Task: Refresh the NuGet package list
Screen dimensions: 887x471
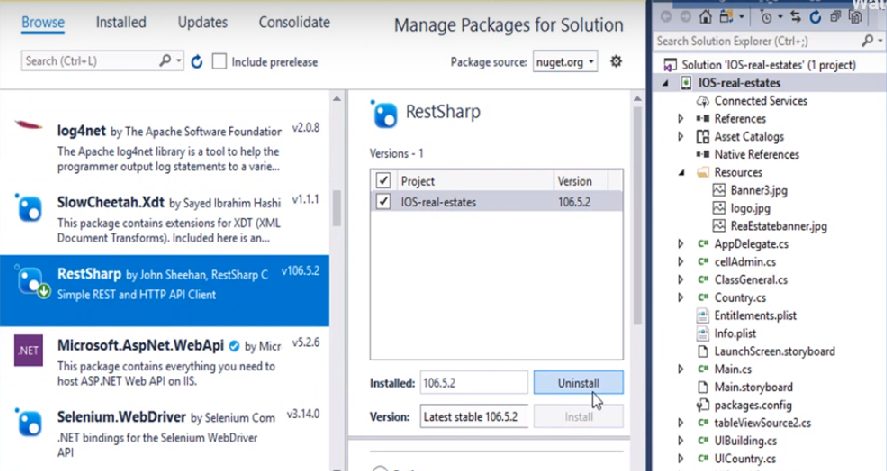Action: [x=197, y=61]
